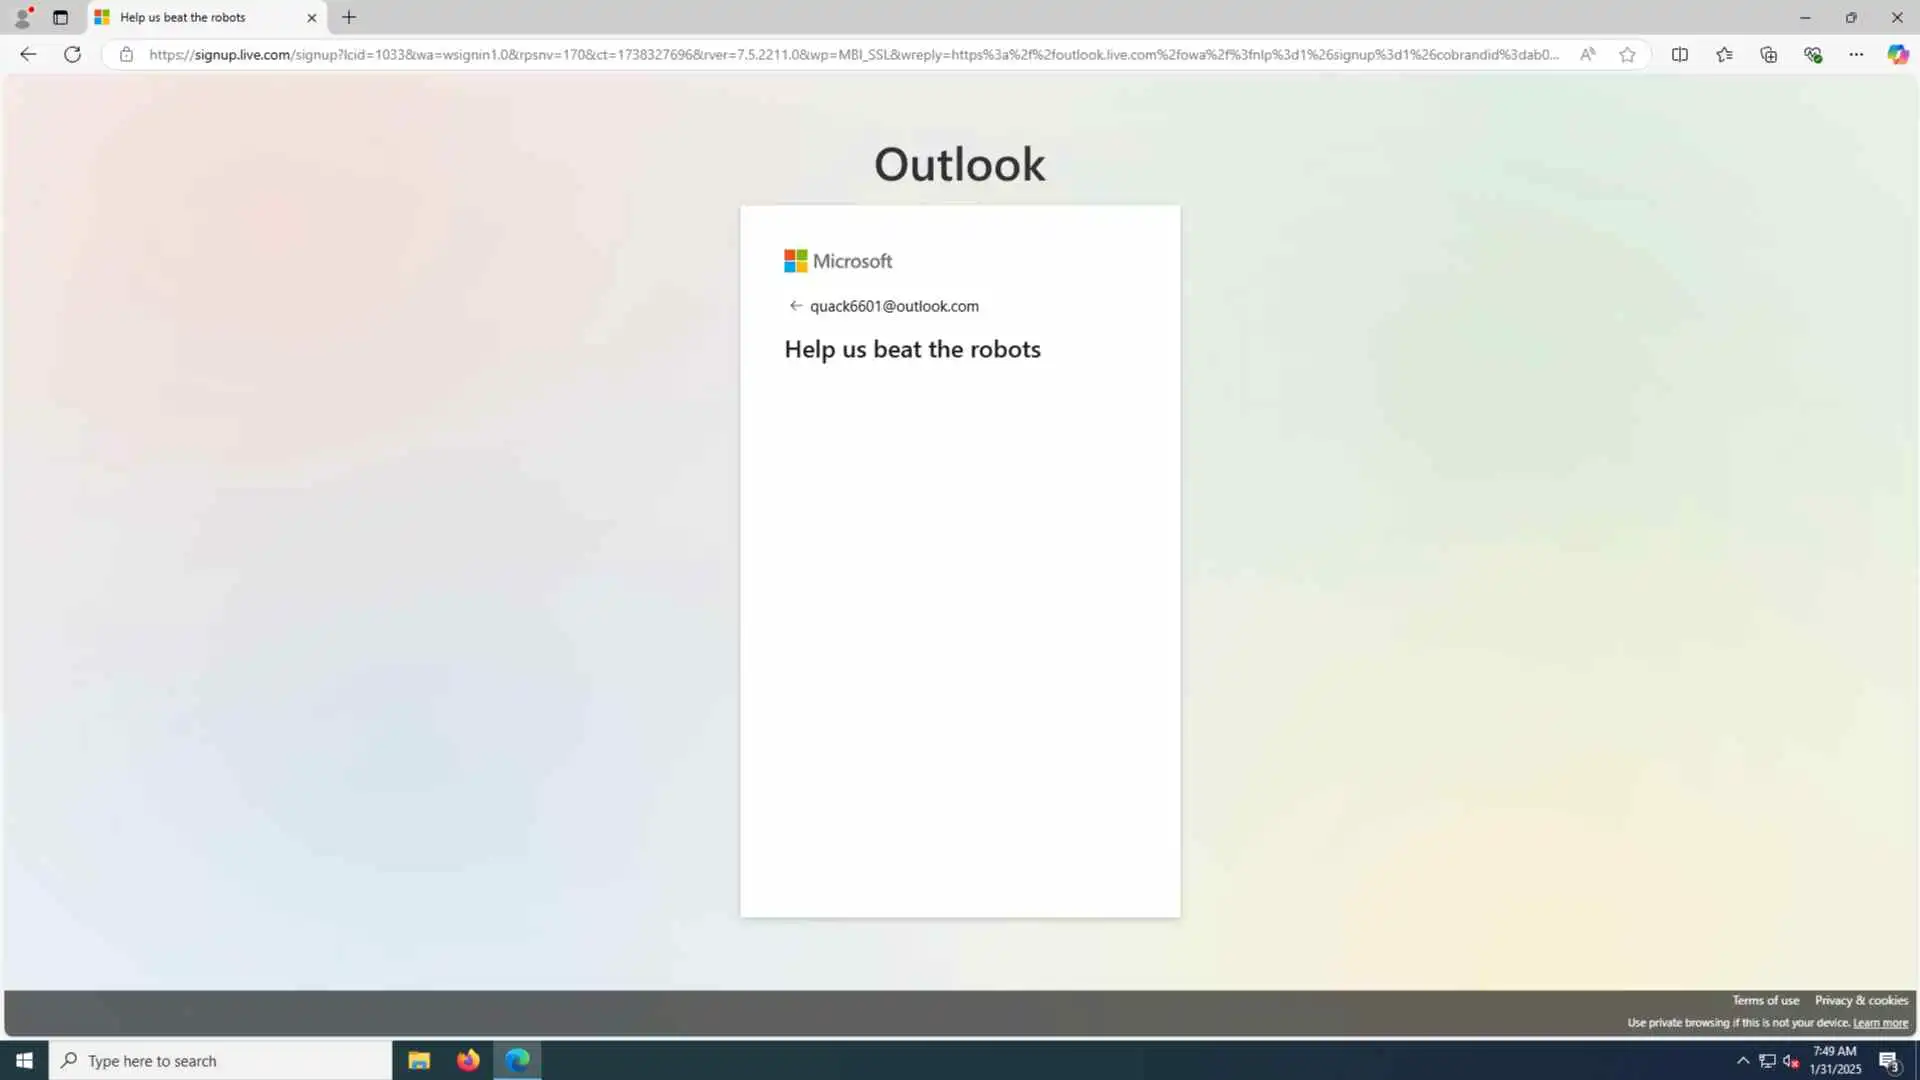Go back using arrow beside quack6601@outlook.com
Viewport: 1920px width, 1080px height.
(795, 306)
